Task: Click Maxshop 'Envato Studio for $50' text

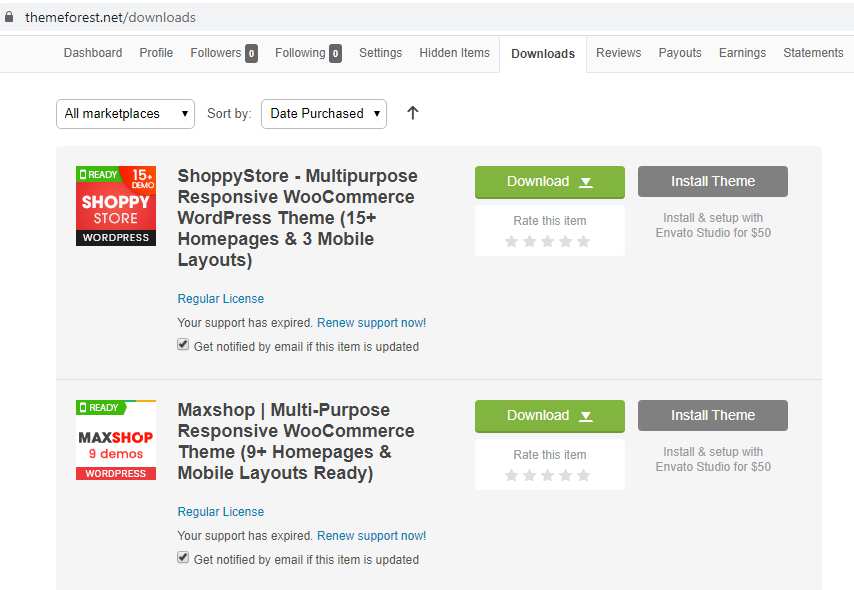Action: (x=713, y=467)
